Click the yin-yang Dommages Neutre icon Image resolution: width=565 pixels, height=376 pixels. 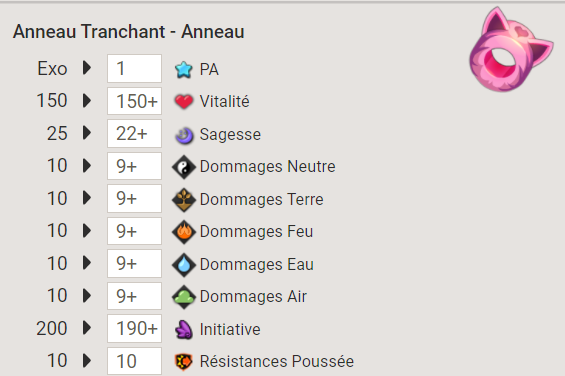(x=184, y=167)
